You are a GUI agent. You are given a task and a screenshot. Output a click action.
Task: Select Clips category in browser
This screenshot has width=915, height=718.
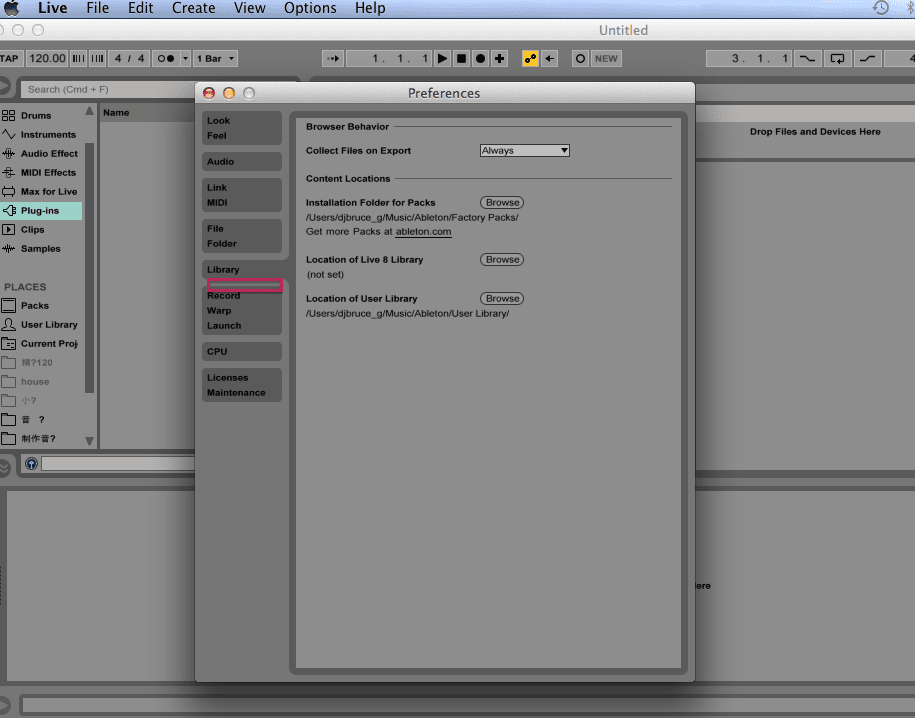click(x=41, y=229)
